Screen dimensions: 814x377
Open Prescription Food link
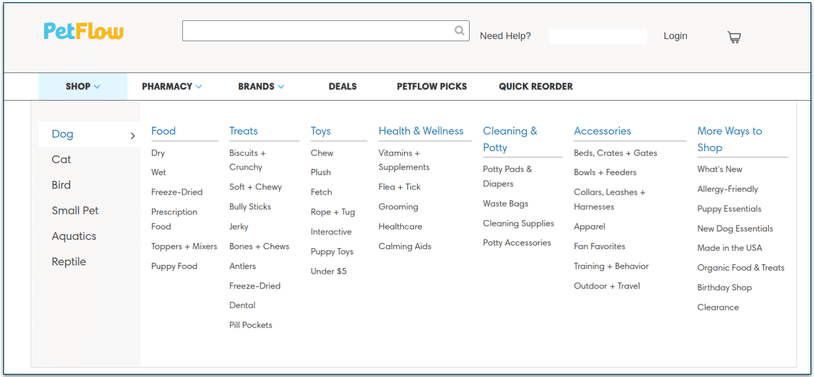[174, 219]
